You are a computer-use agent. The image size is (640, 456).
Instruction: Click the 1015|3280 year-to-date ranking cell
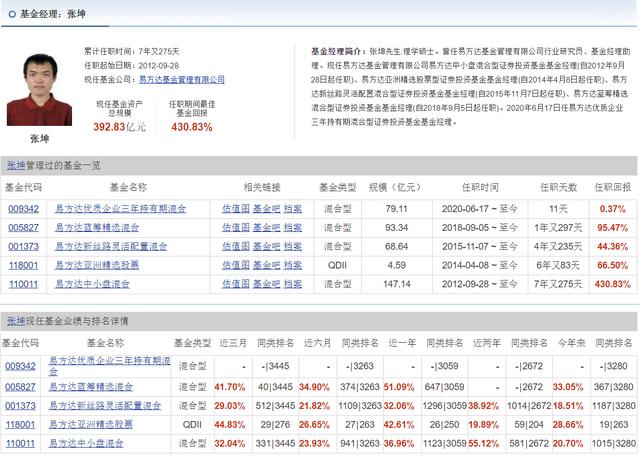[614, 444]
